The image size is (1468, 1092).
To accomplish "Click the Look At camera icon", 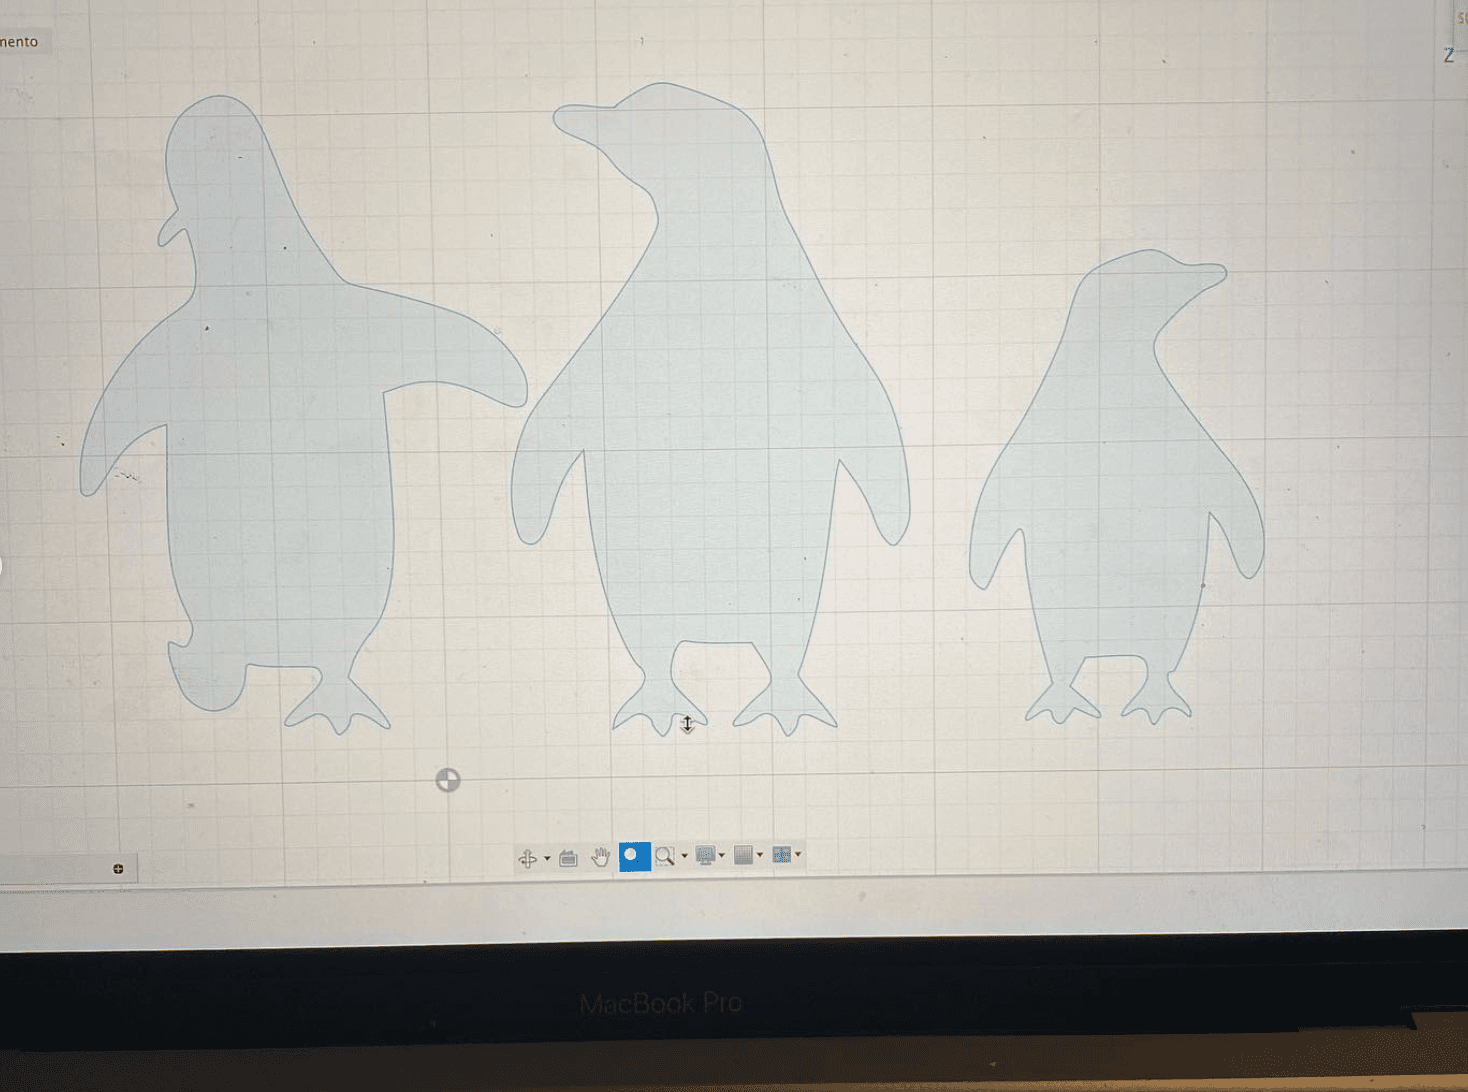I will click(568, 857).
